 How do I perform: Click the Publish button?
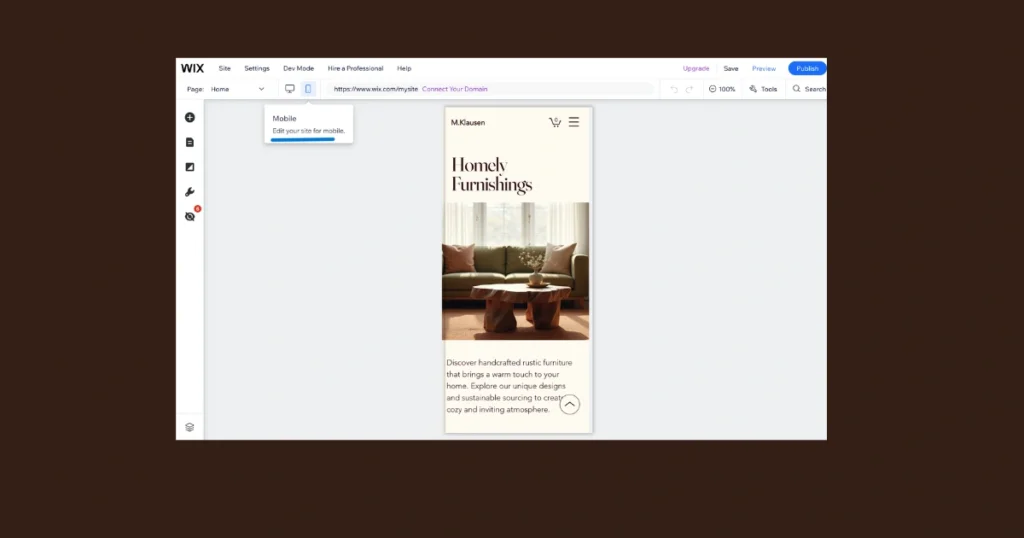point(807,68)
